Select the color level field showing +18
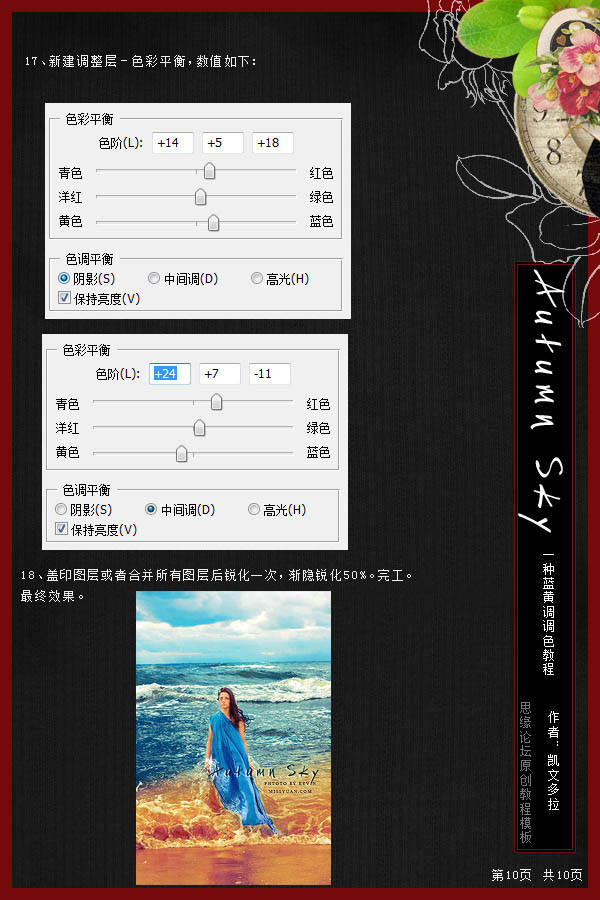The height and width of the screenshot is (900, 600). pyautogui.click(x=272, y=143)
